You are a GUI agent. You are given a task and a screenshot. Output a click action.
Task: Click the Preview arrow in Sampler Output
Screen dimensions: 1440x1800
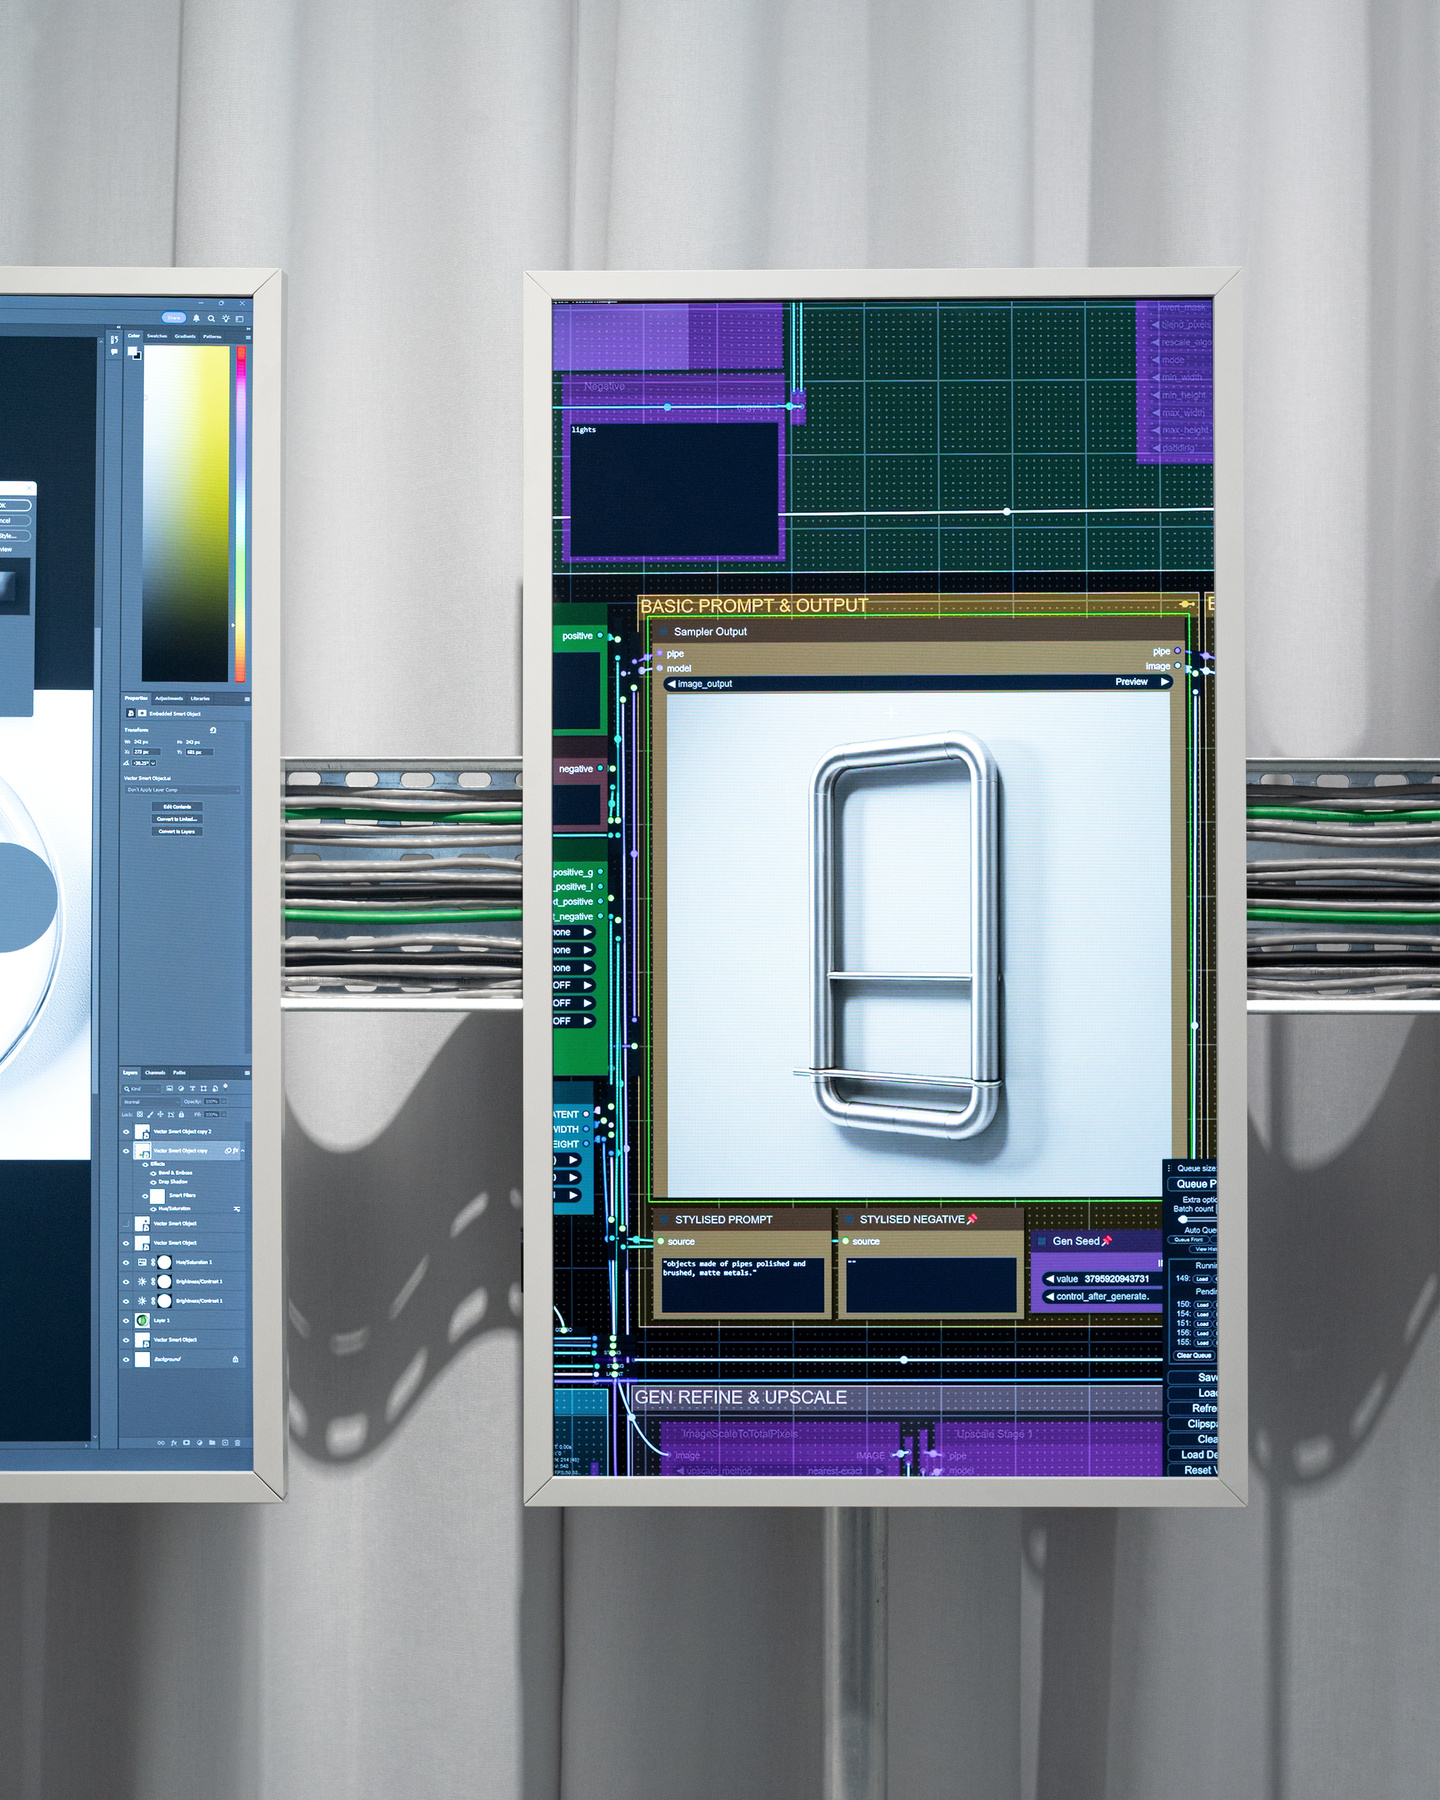1165,682
